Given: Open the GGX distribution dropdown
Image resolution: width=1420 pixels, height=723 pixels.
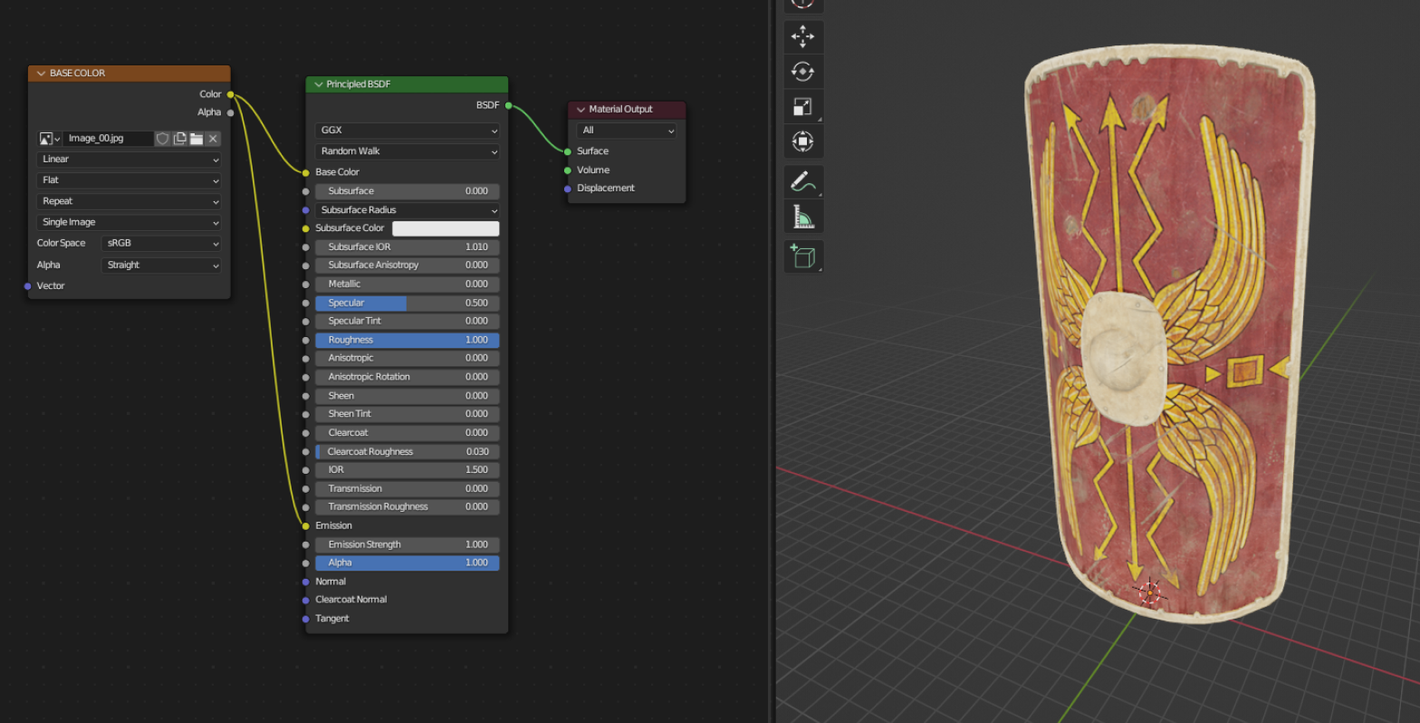Looking at the screenshot, I should 407,131.
